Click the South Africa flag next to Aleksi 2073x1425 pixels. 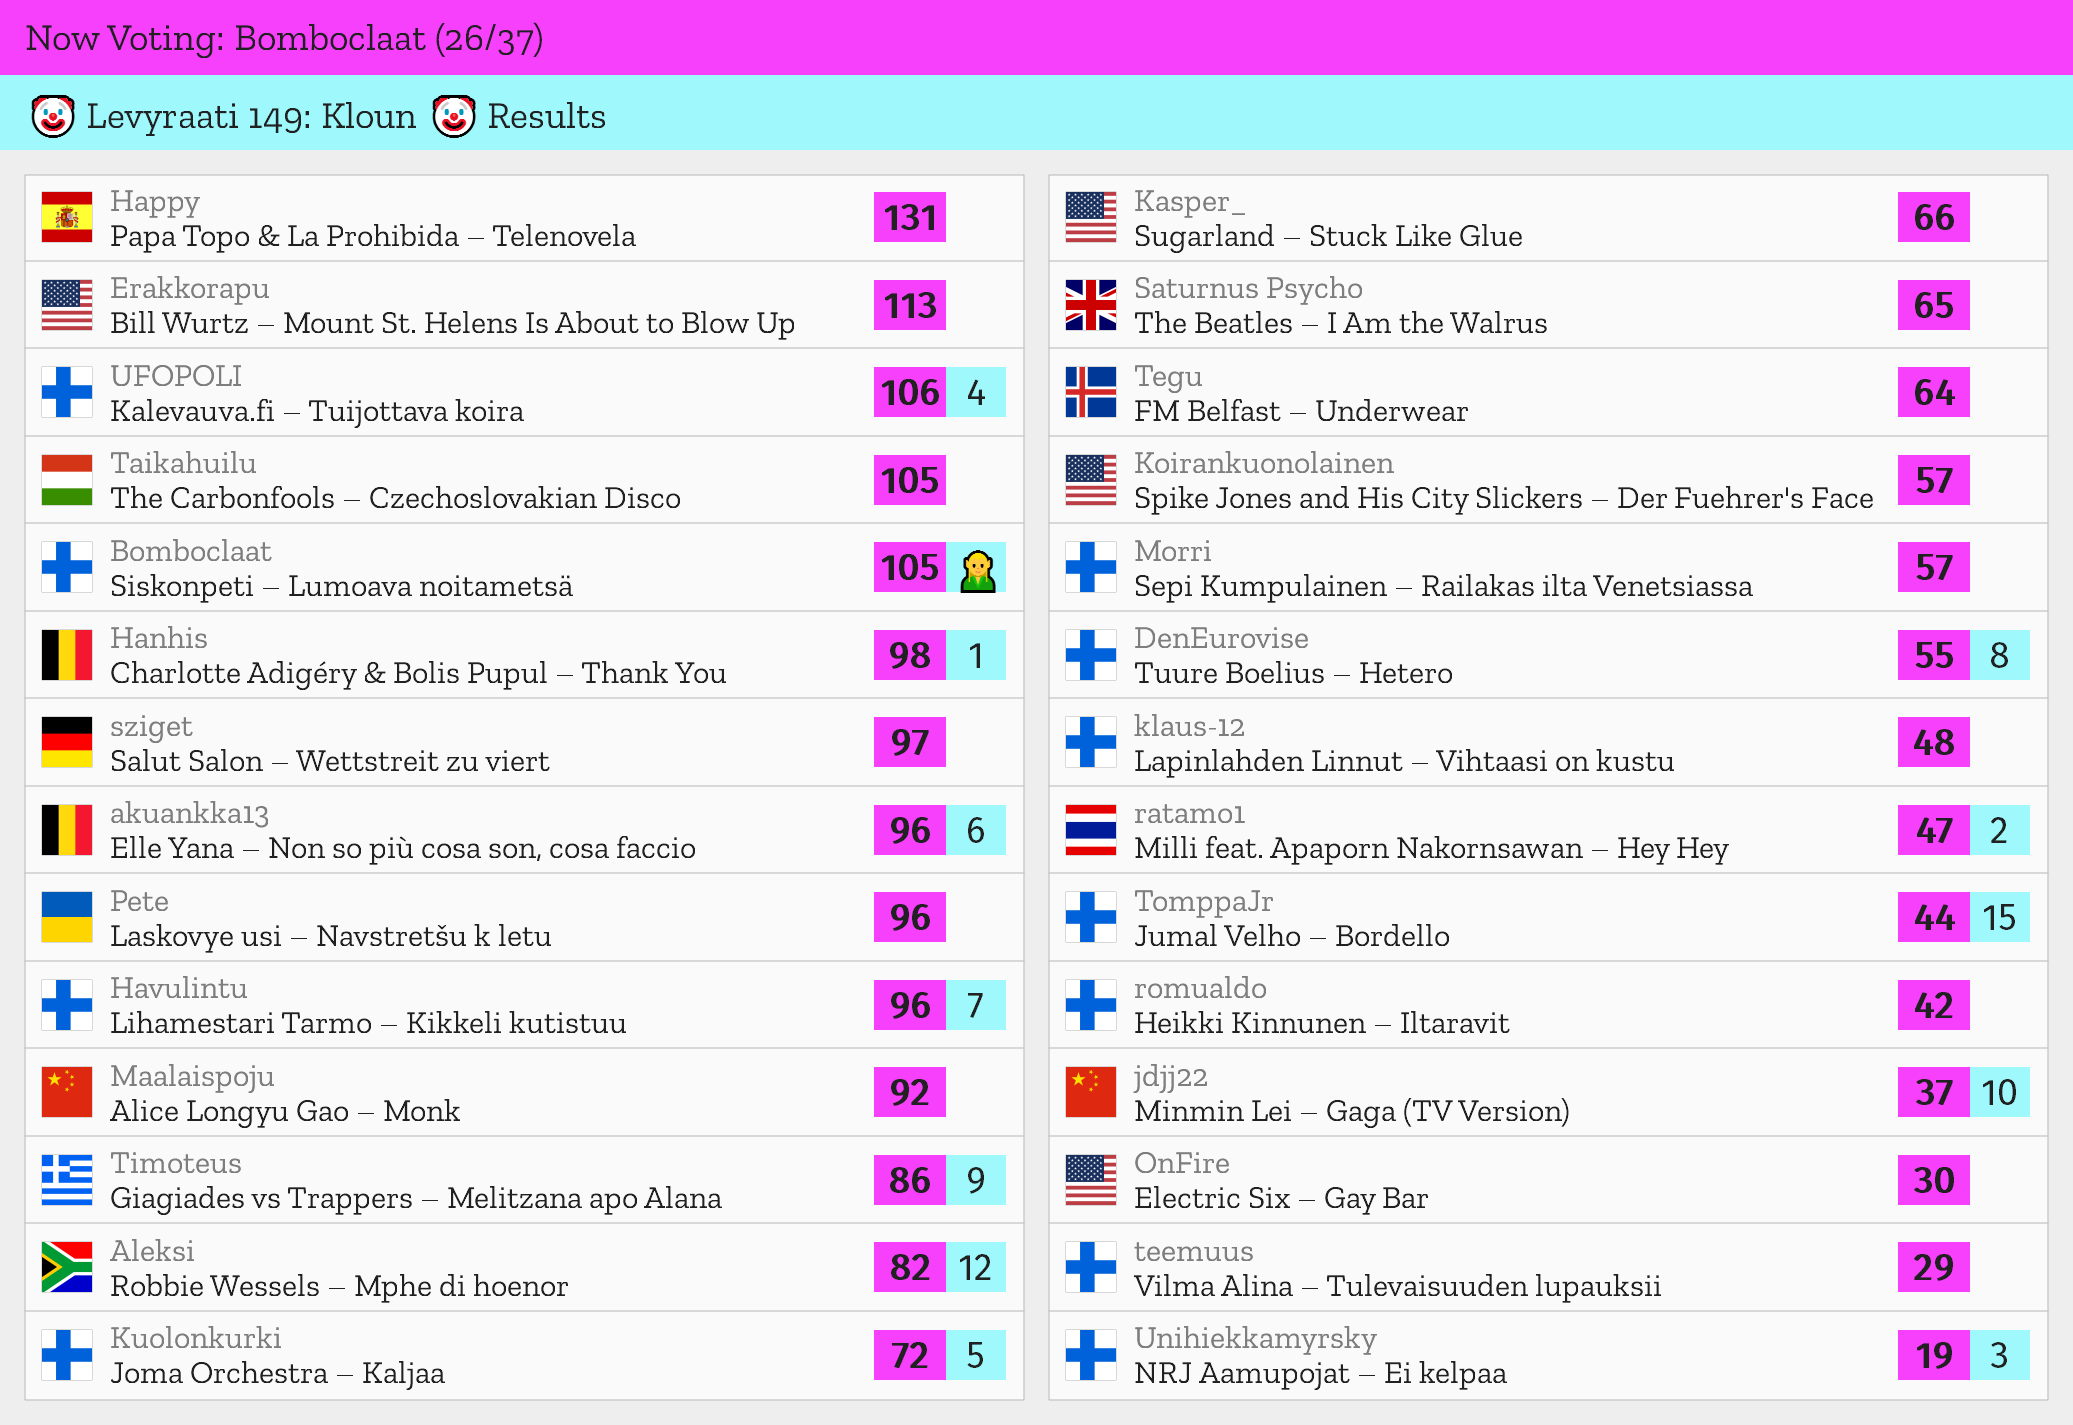click(x=67, y=1267)
